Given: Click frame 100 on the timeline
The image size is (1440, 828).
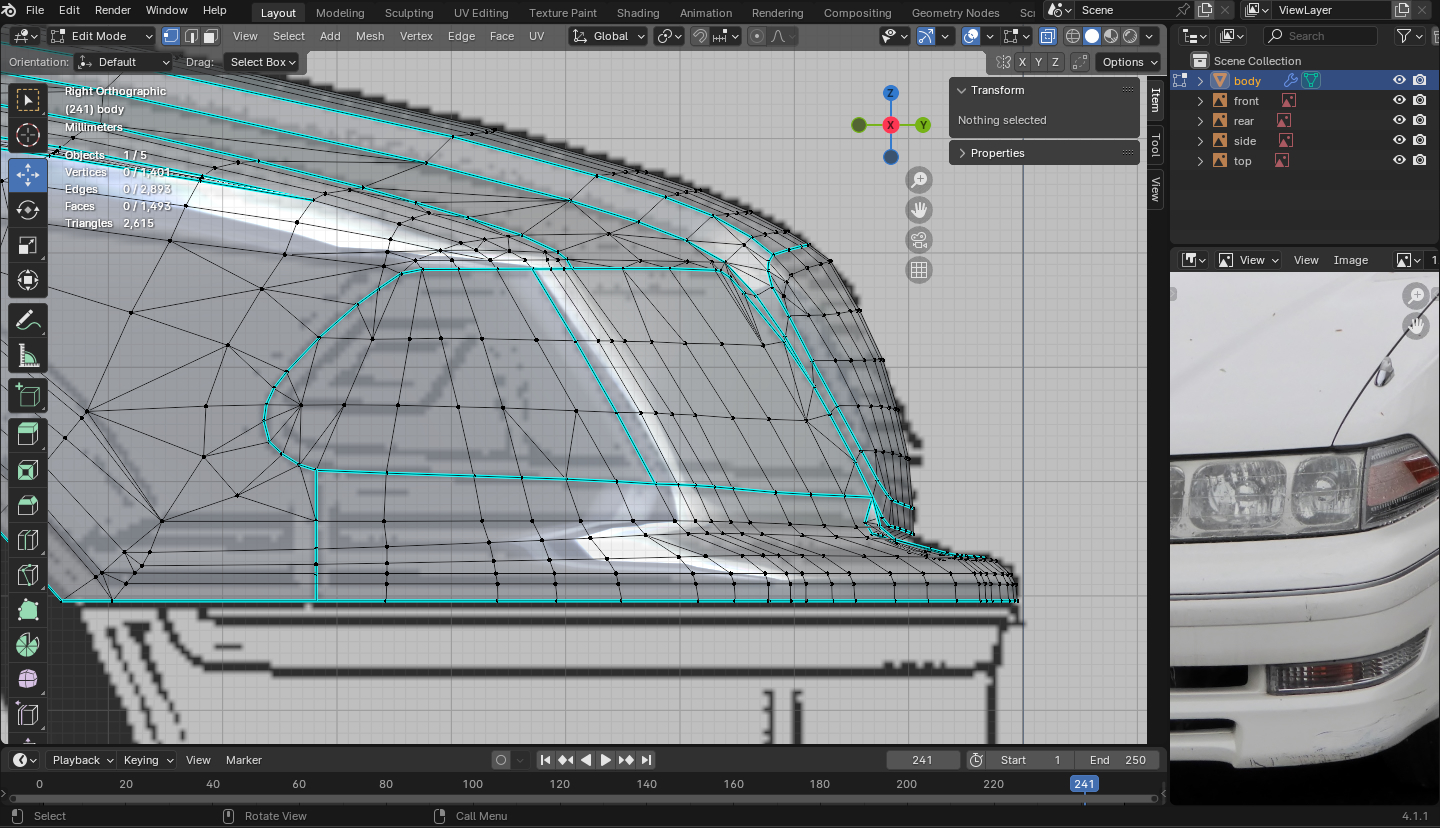Looking at the screenshot, I should coord(473,784).
